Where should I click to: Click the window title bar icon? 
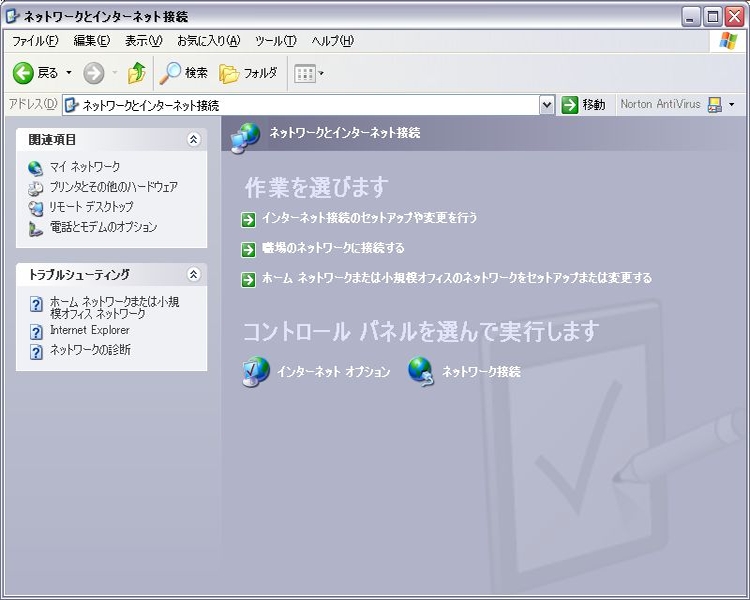[12, 17]
